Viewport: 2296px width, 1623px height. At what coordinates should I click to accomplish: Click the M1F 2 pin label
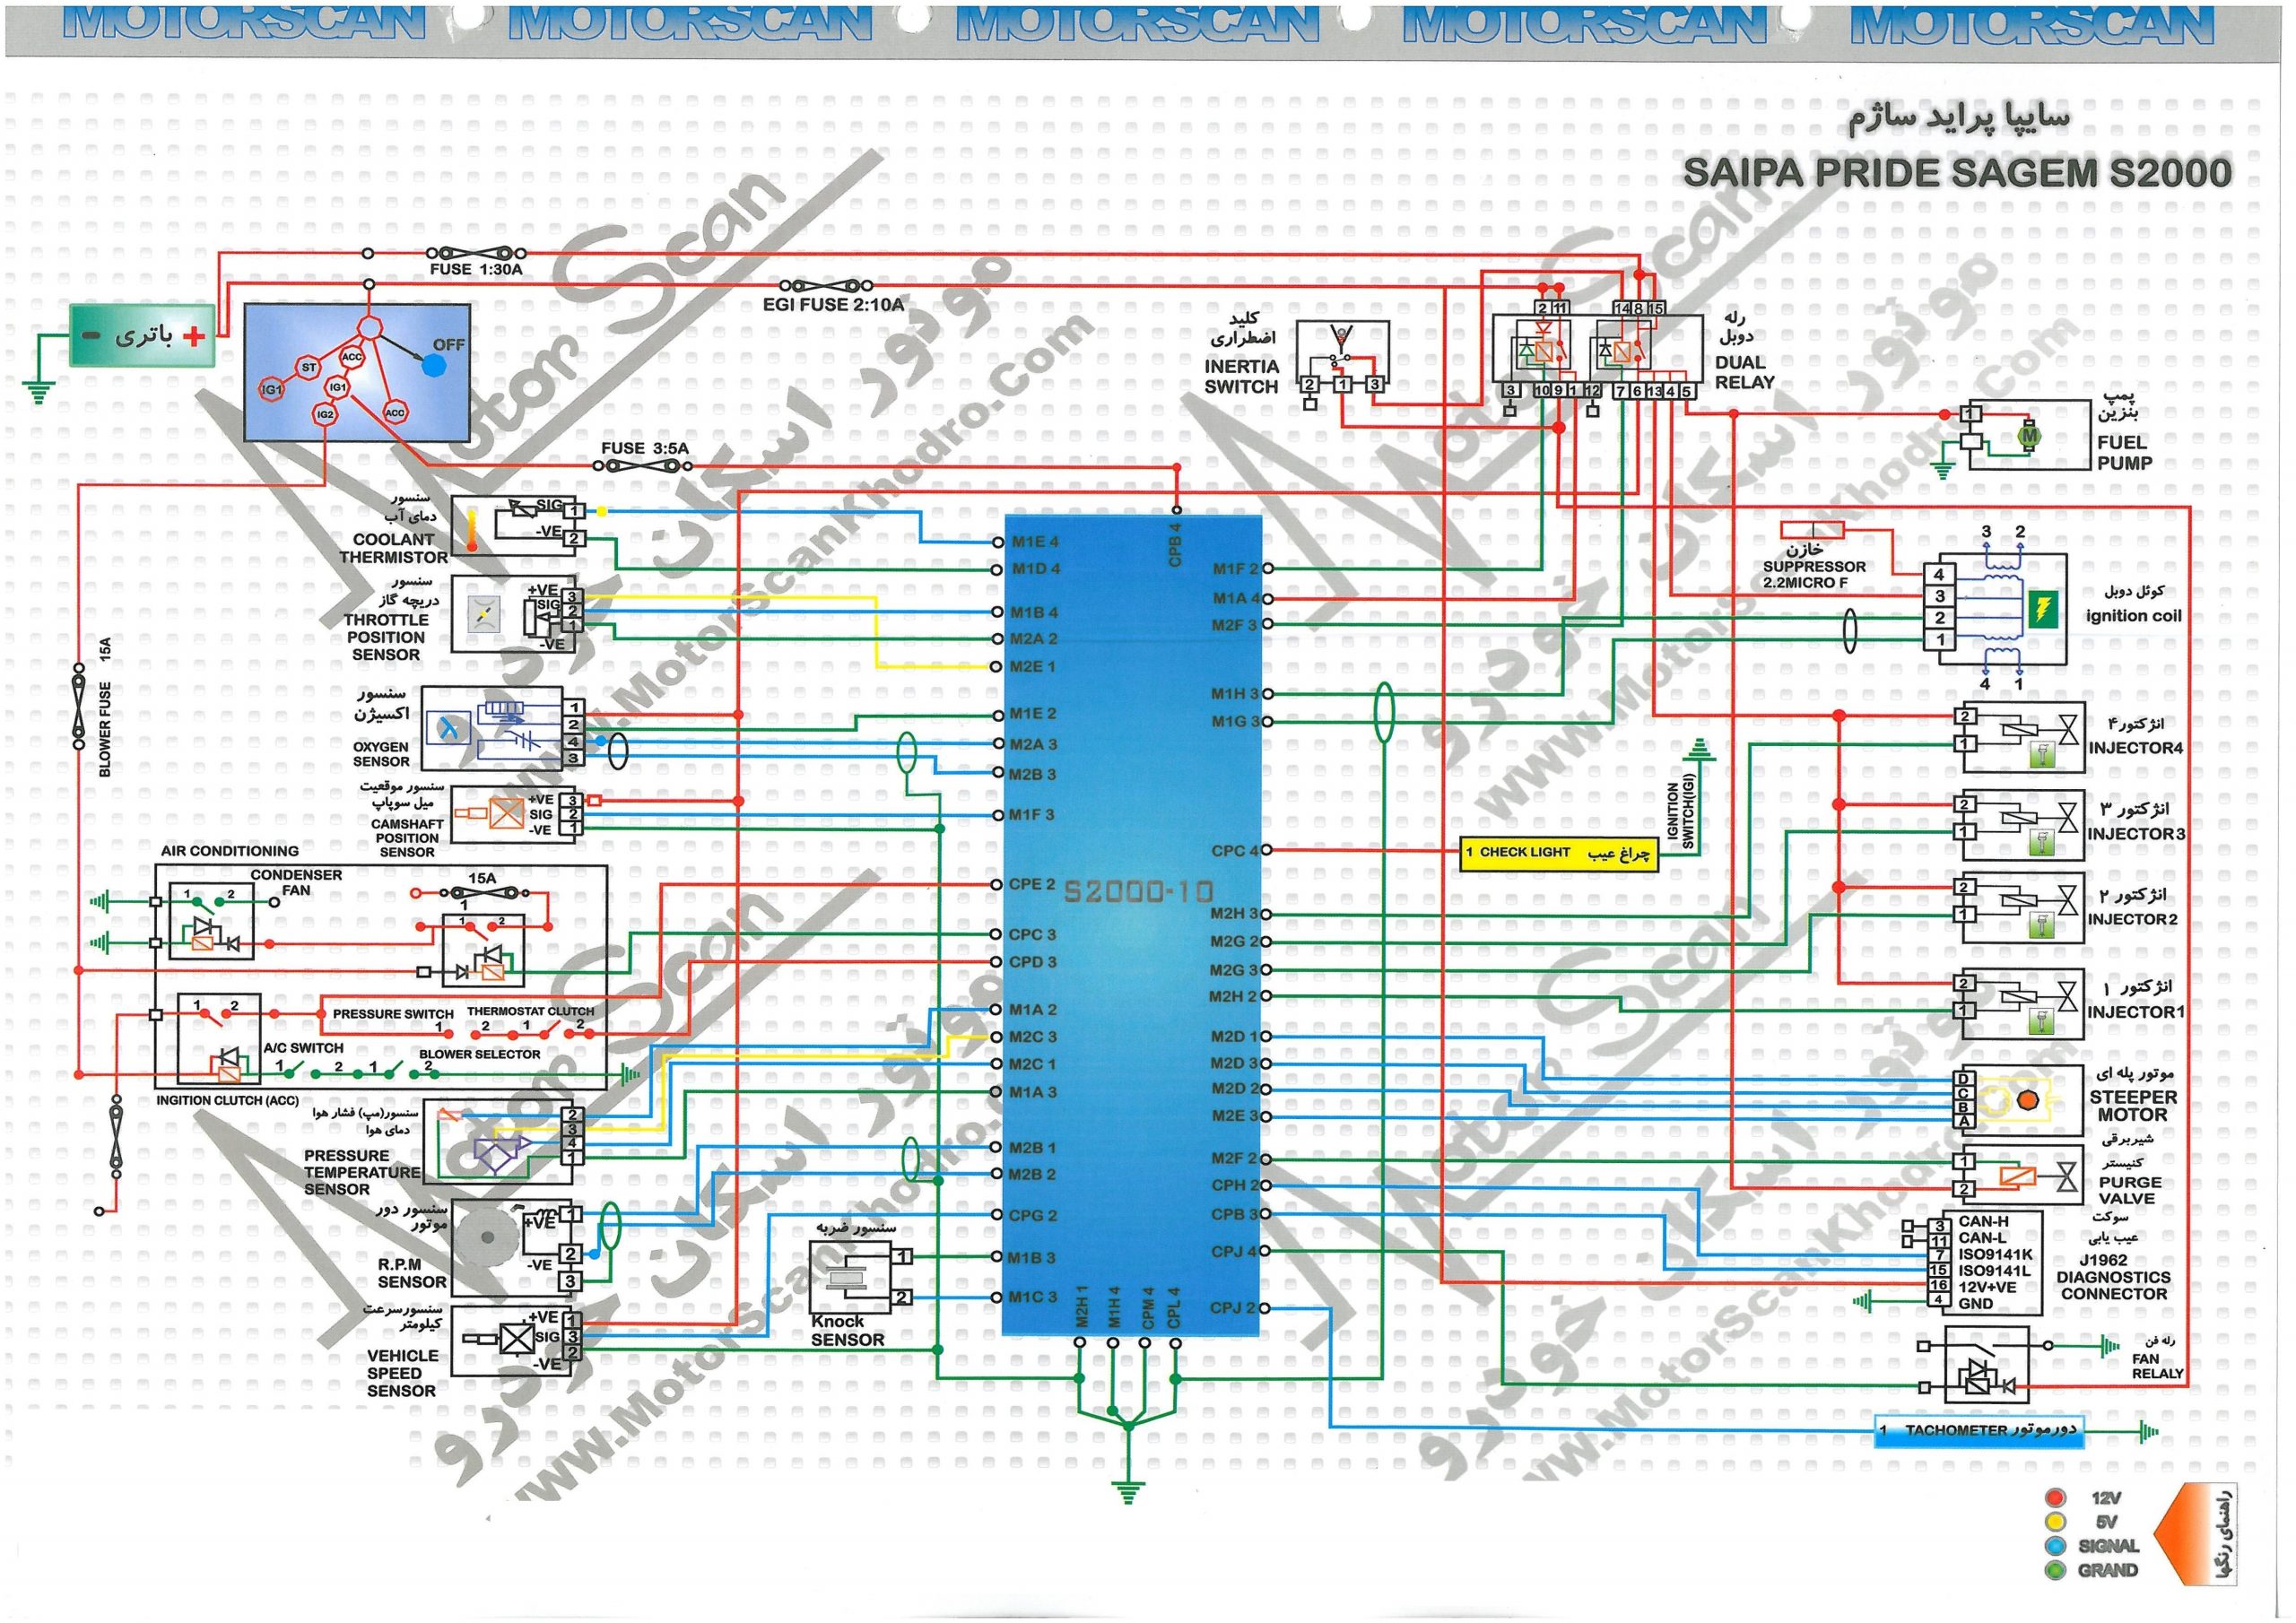1236,569
